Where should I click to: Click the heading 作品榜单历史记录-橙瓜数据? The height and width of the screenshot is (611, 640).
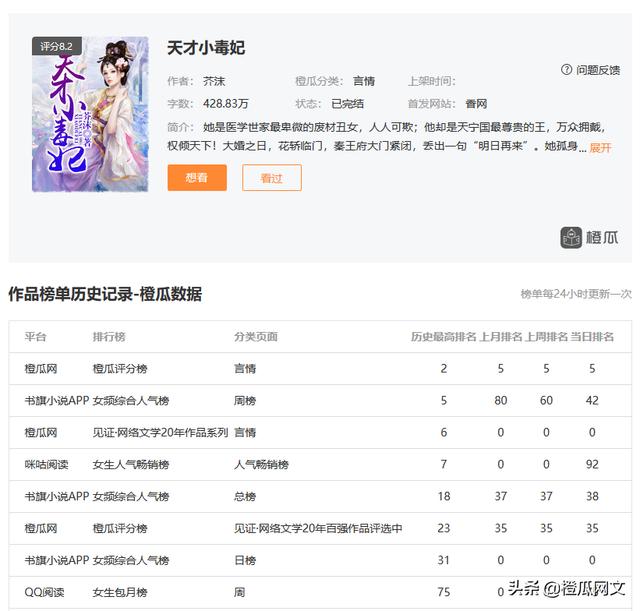[x=105, y=294]
